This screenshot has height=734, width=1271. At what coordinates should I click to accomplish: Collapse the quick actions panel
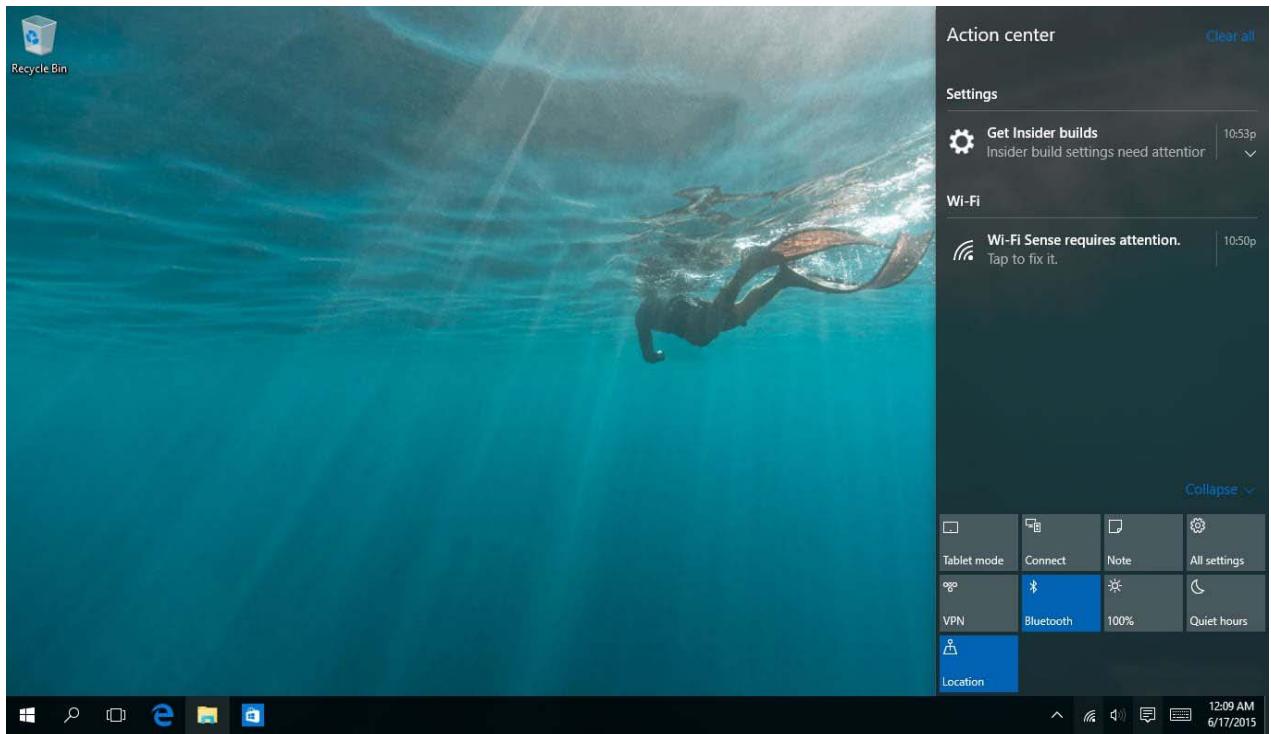click(1218, 490)
